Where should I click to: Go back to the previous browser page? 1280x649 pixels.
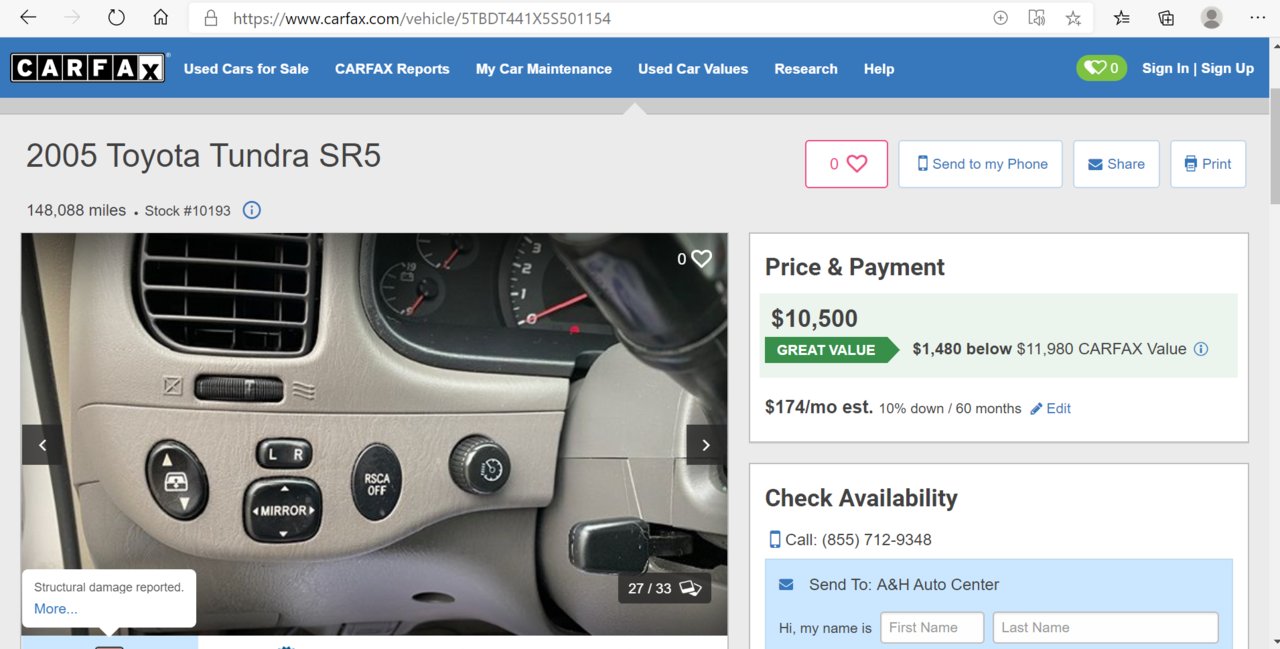pos(28,18)
